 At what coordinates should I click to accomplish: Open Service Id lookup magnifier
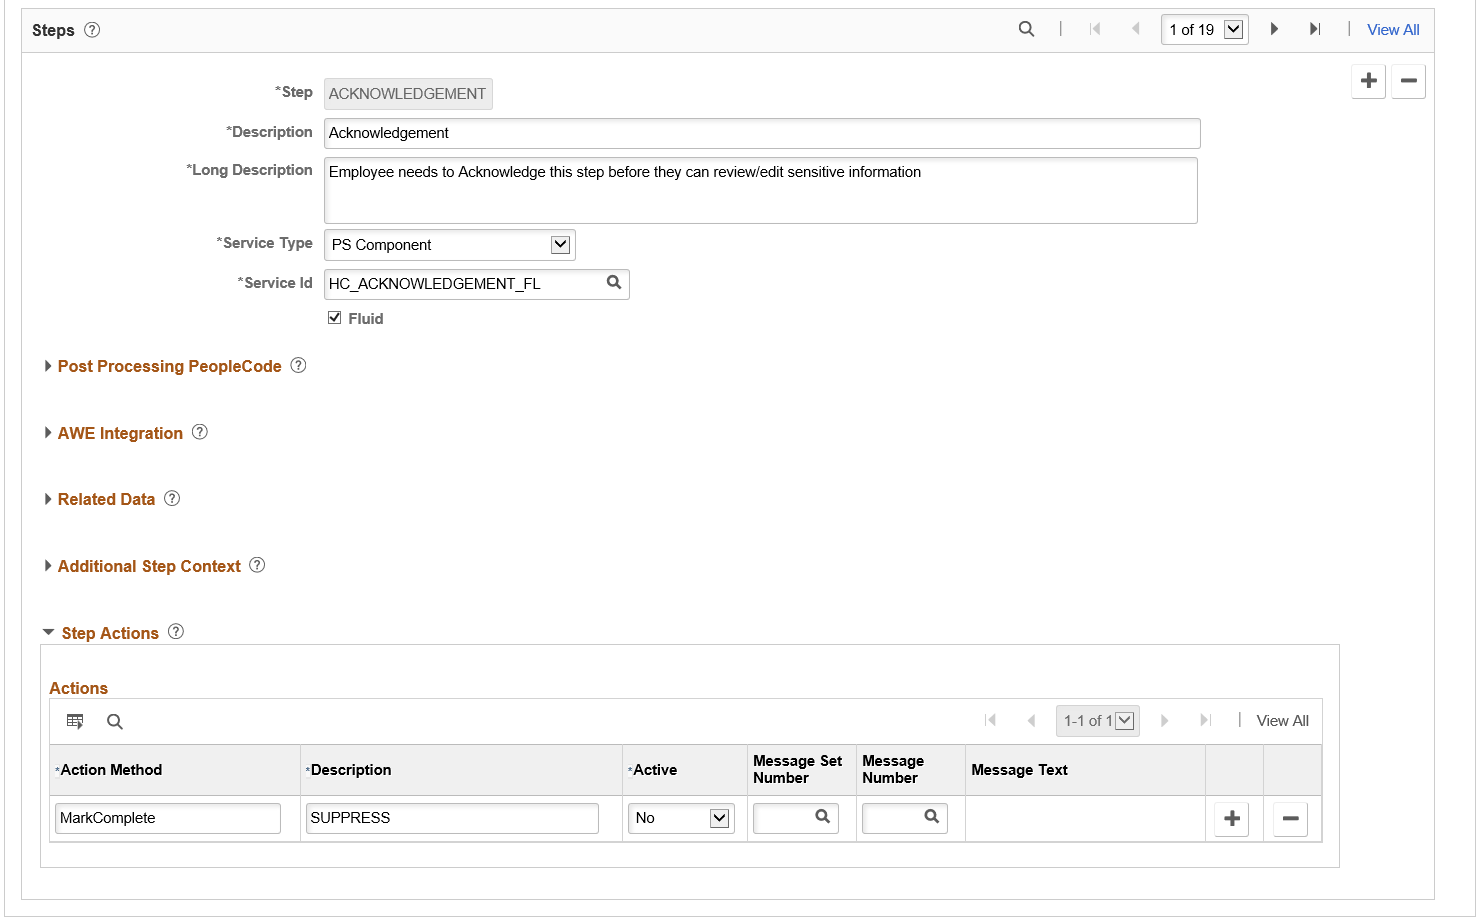[614, 283]
